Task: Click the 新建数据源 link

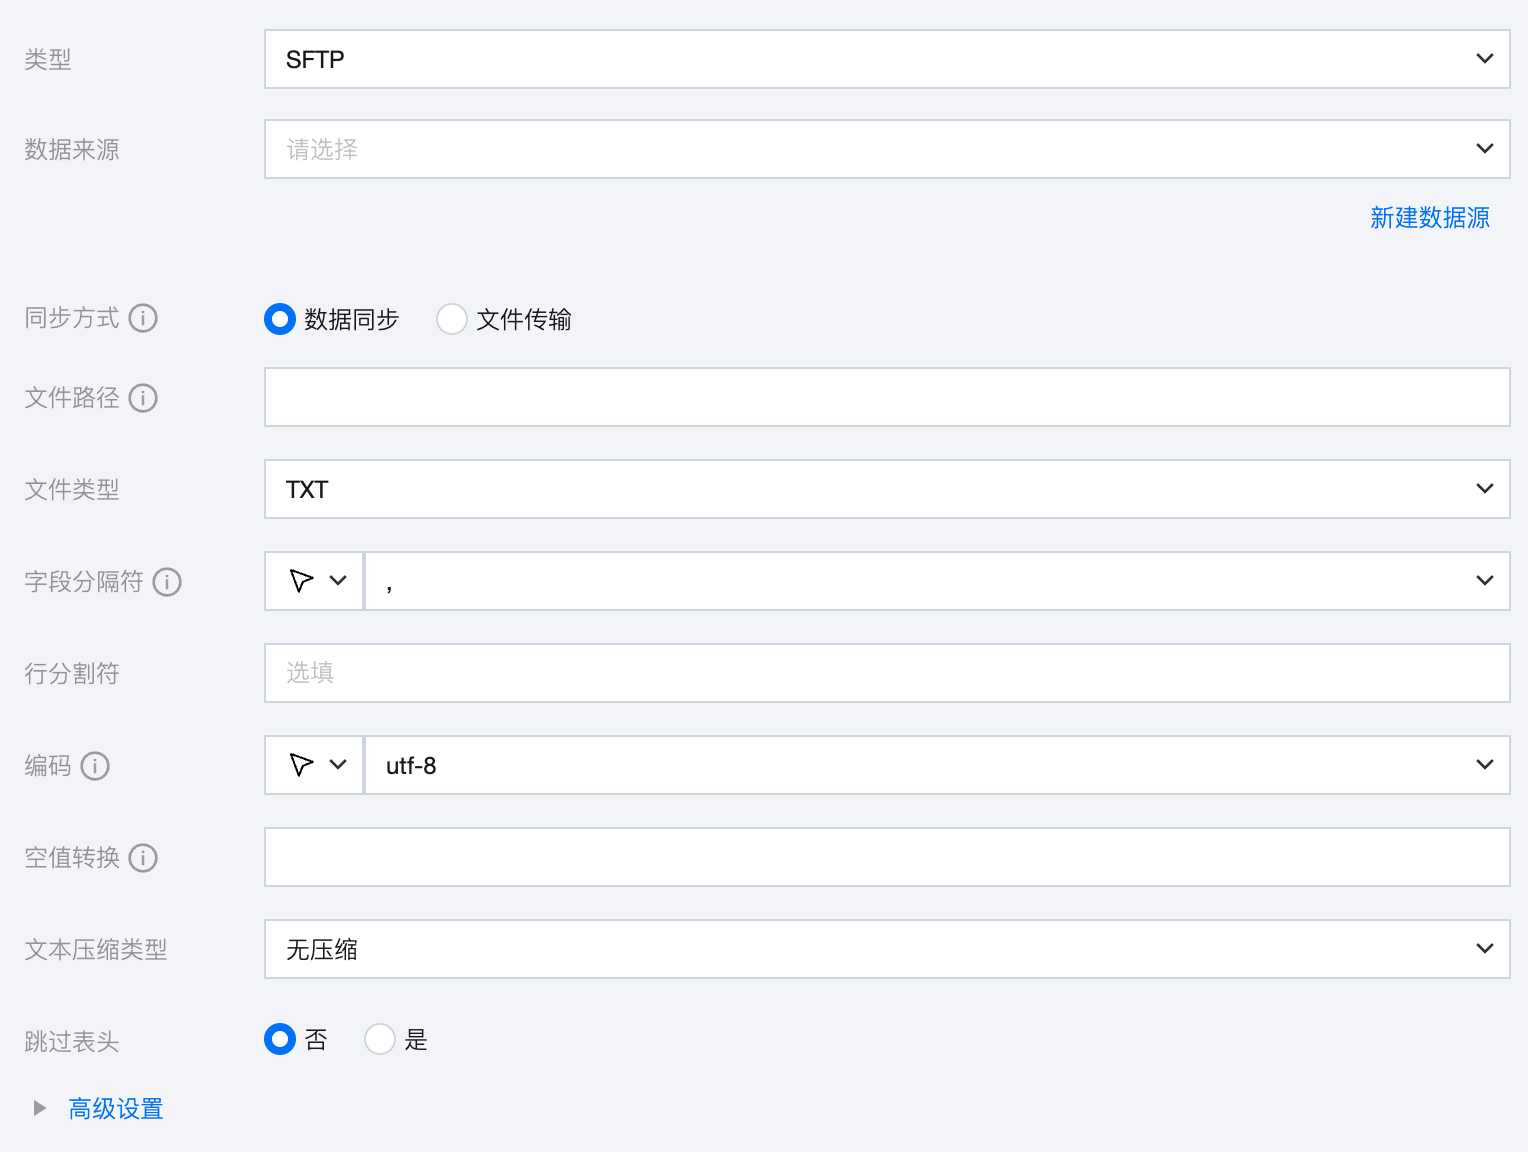Action: (1430, 218)
